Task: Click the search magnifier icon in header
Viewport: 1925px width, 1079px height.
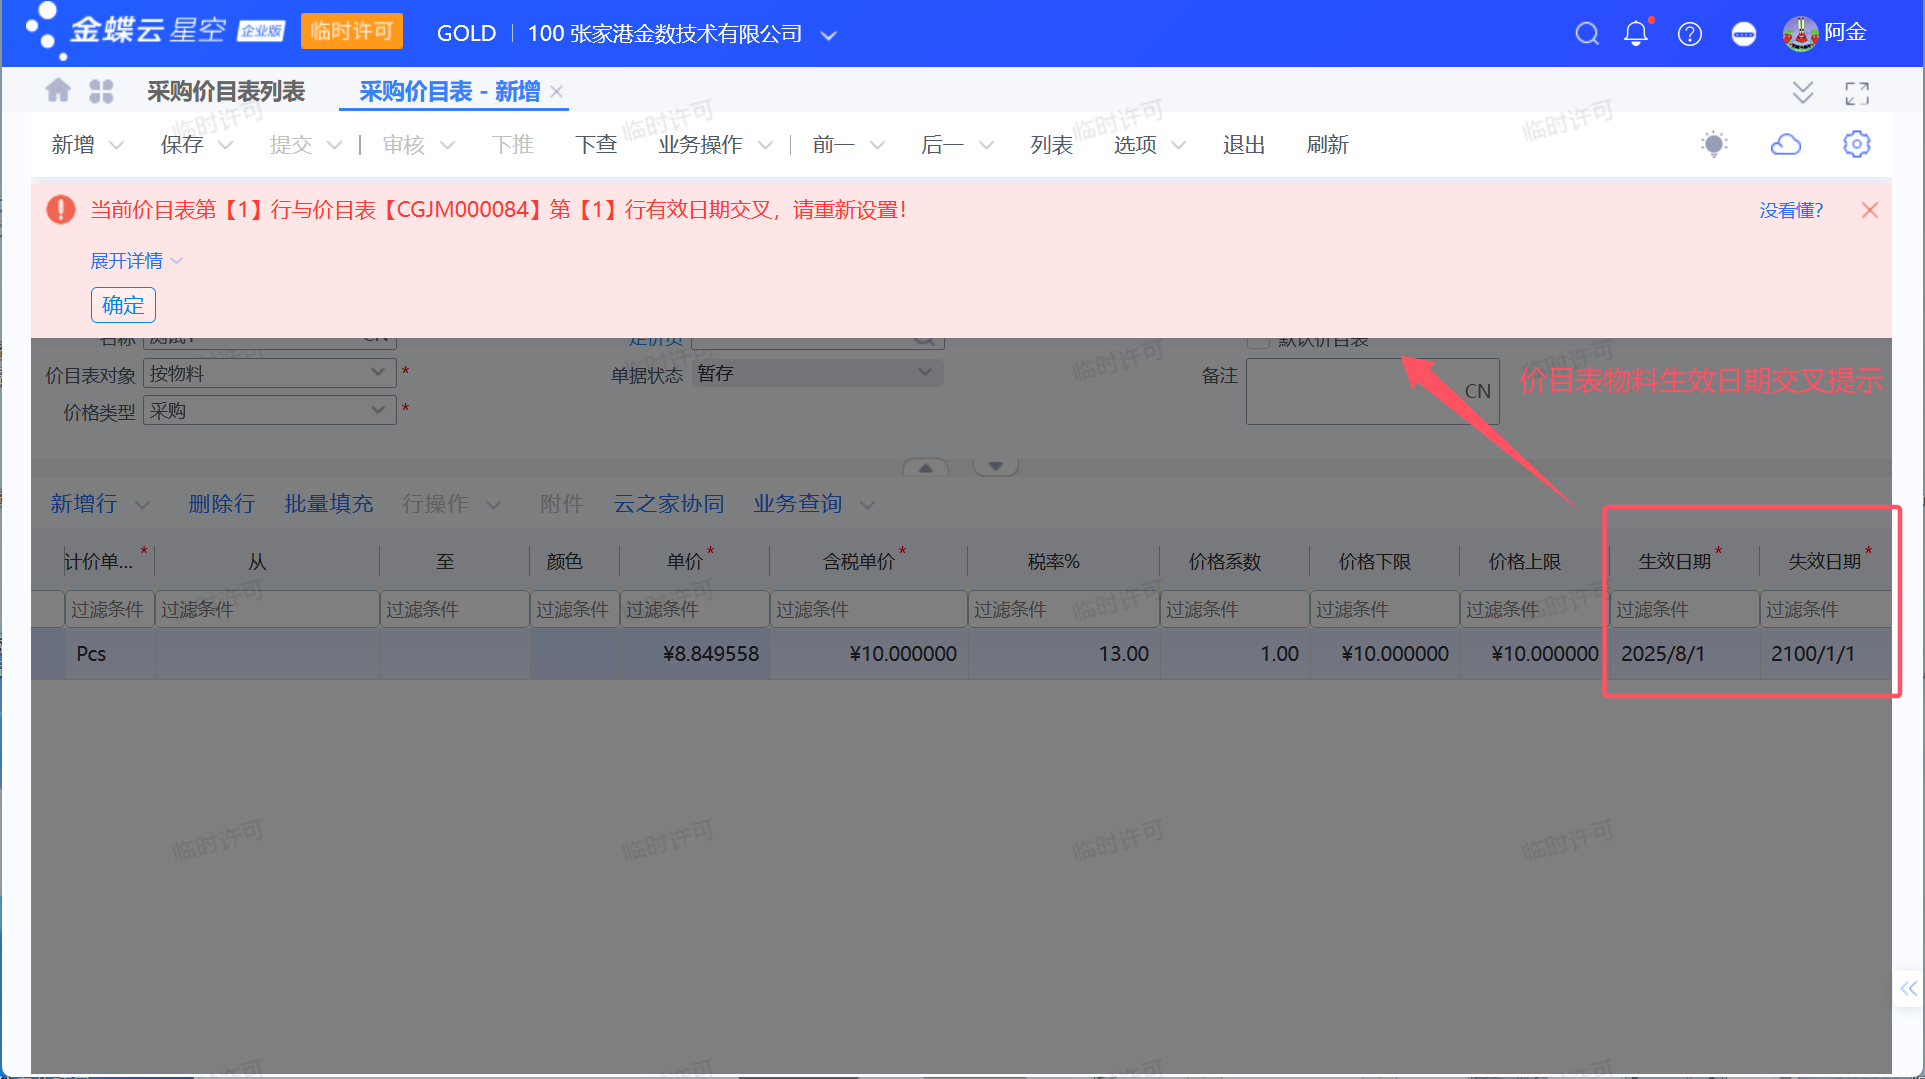Action: point(1586,33)
